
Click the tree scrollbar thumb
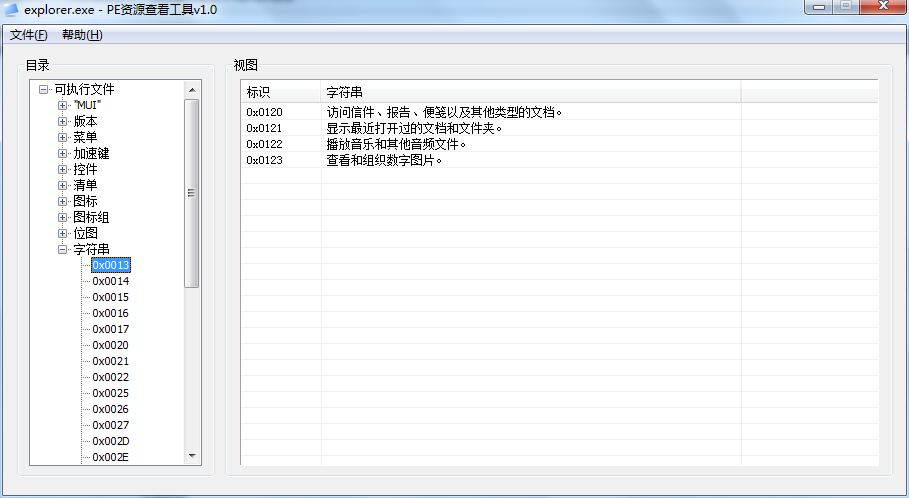[192, 193]
